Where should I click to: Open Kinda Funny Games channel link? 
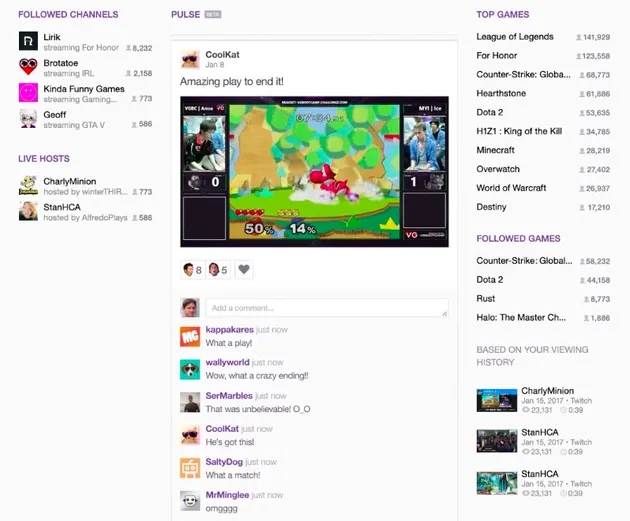[x=84, y=89]
